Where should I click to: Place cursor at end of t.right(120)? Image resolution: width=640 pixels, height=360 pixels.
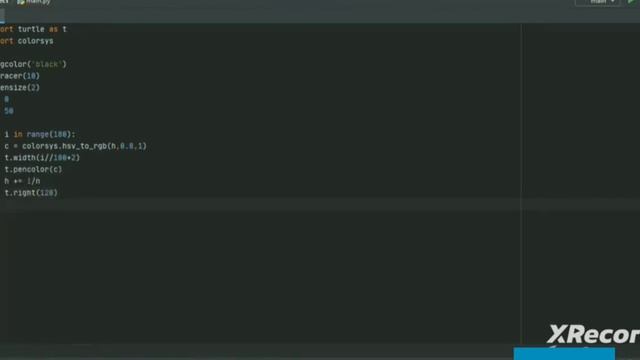click(58, 193)
